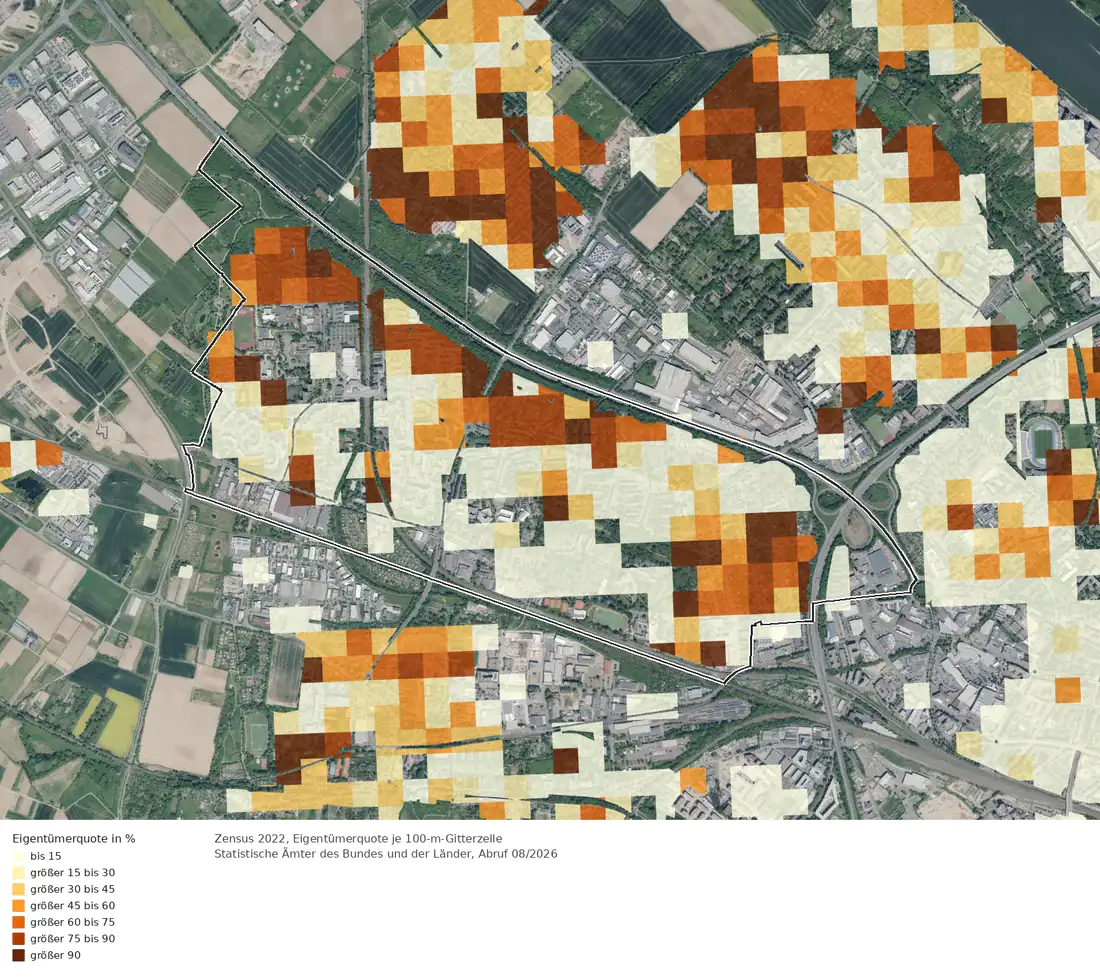Click the 'bis 15' legend label
Viewport: 1100px width, 978px height.
(46, 856)
